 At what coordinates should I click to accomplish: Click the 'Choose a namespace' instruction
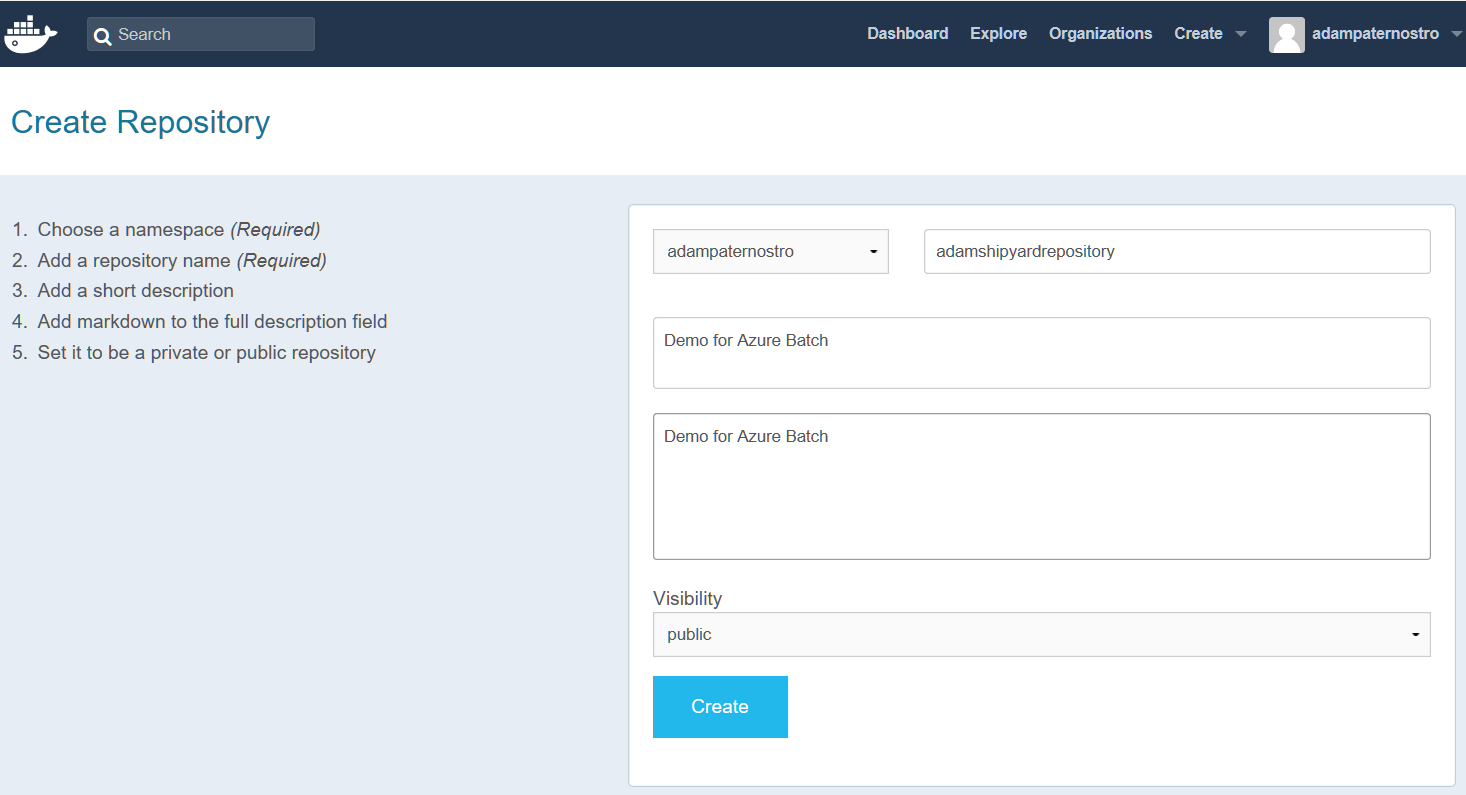coord(179,229)
